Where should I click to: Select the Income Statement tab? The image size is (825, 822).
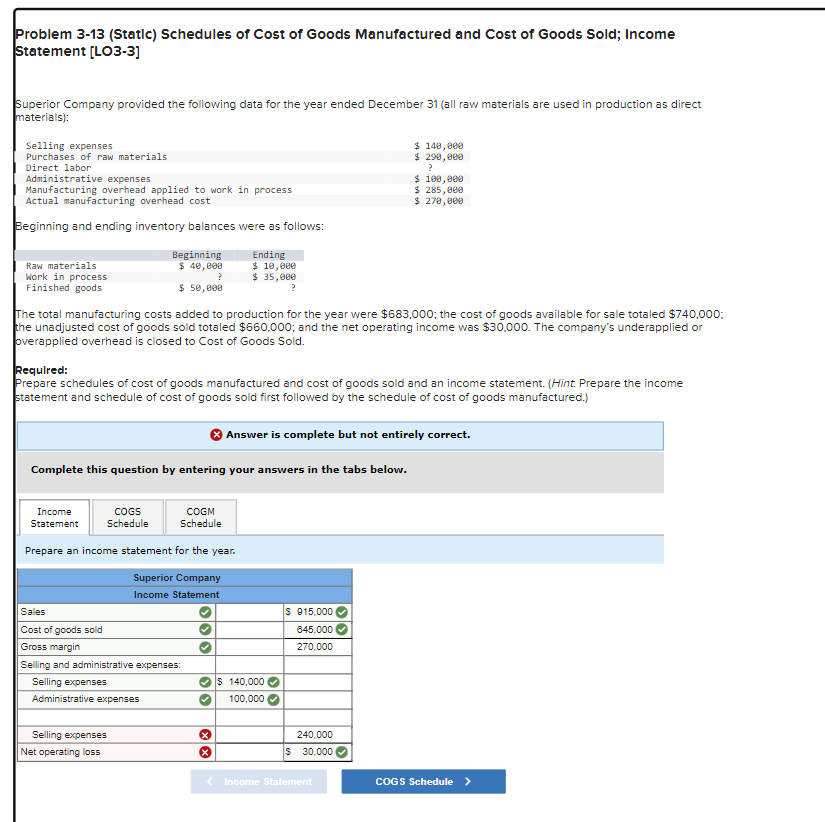53,516
